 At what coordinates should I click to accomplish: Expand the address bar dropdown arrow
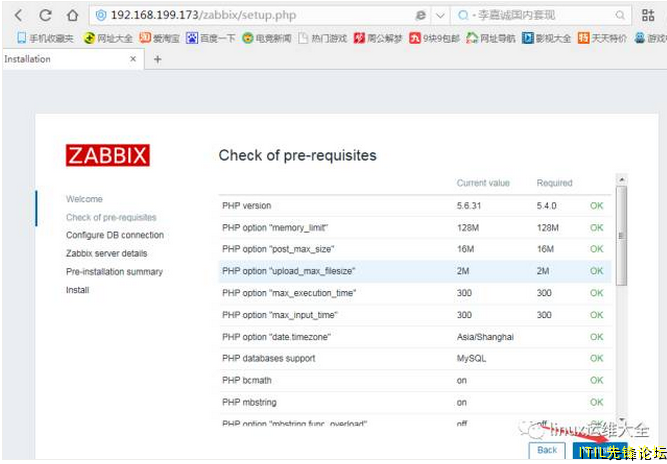pyautogui.click(x=440, y=16)
